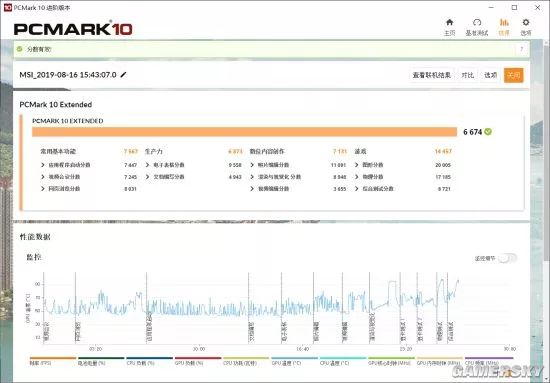Click the PCMark 10 Extended section title
The image size is (550, 383).
[56, 105]
